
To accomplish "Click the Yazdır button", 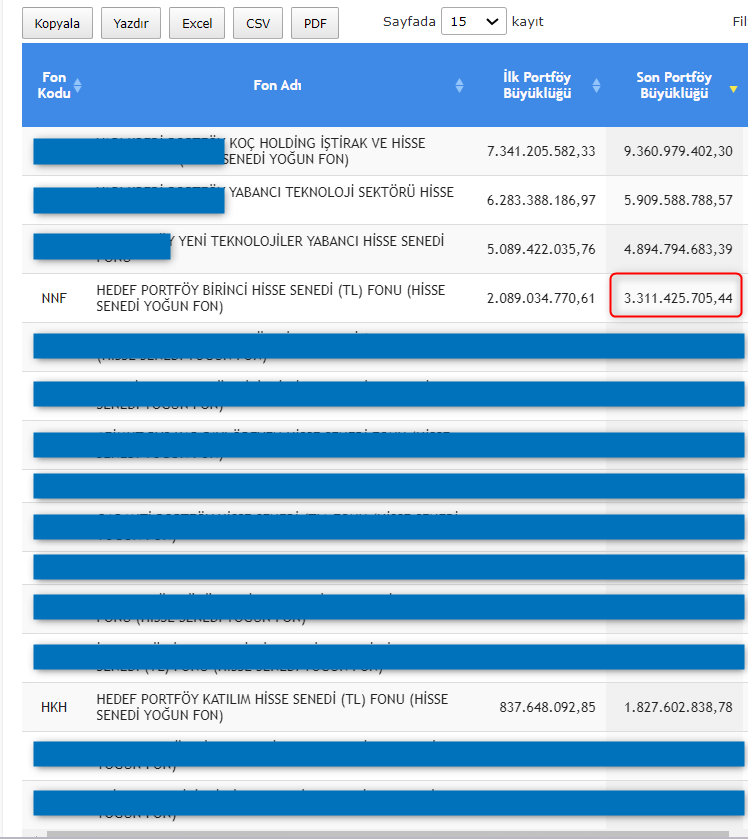I will point(131,23).
